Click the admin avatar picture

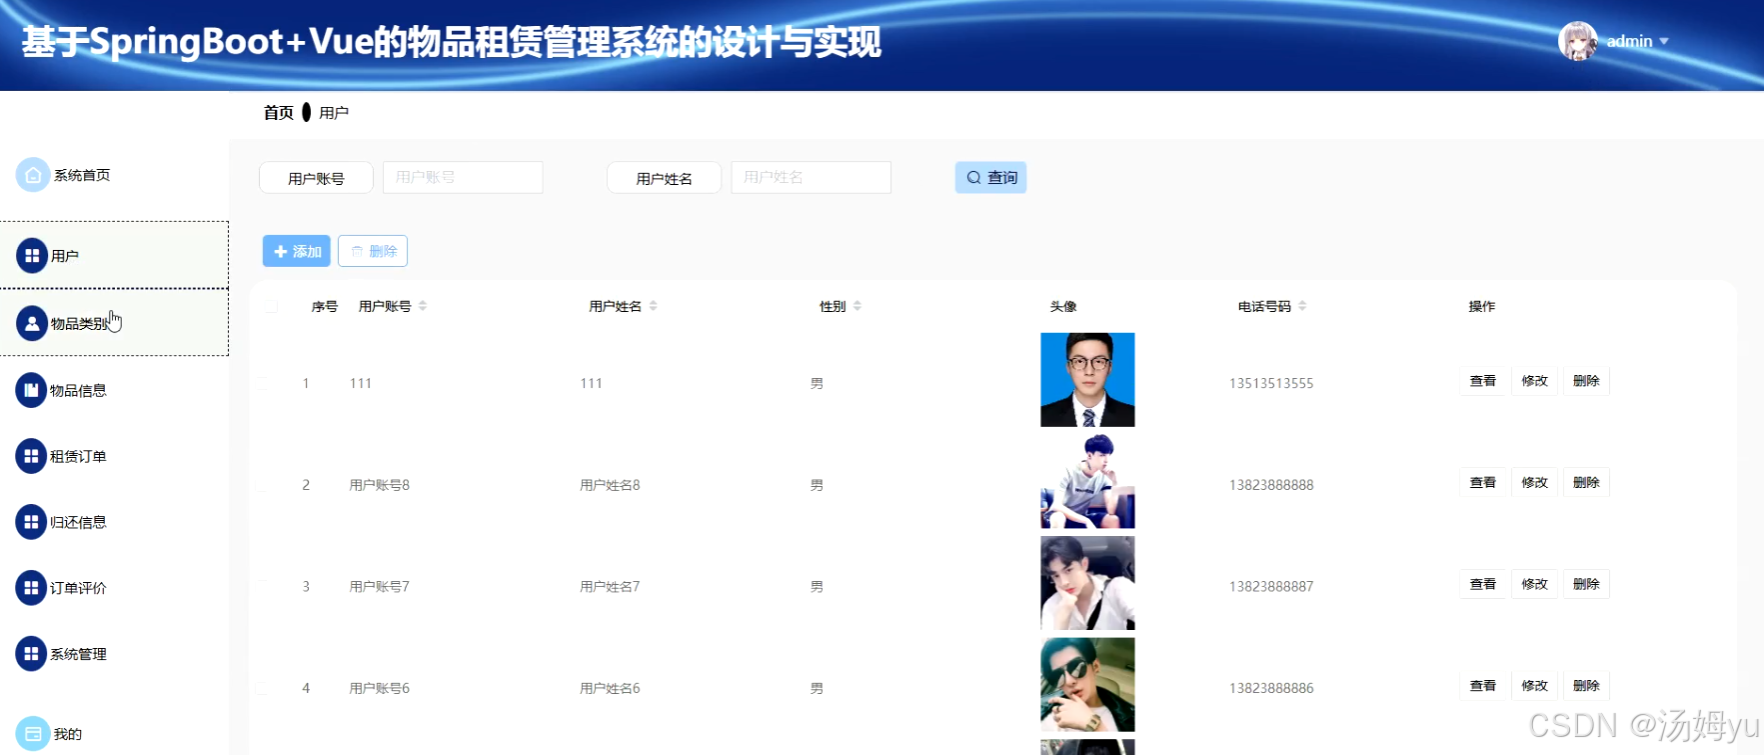point(1578,41)
